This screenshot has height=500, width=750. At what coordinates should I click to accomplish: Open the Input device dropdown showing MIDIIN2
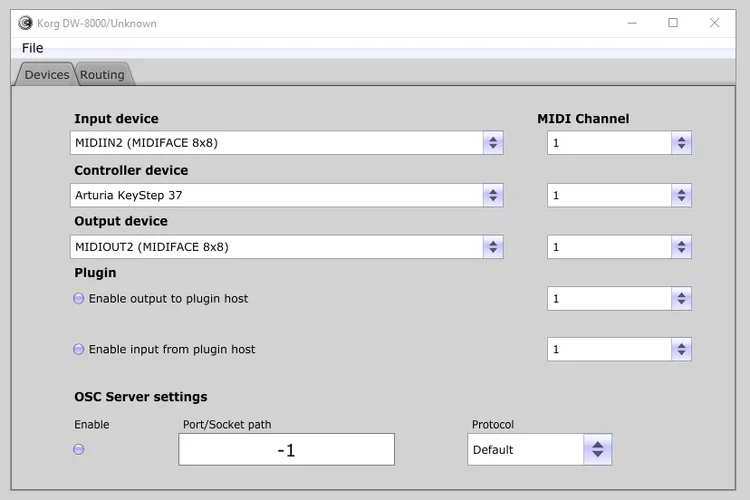[287, 143]
